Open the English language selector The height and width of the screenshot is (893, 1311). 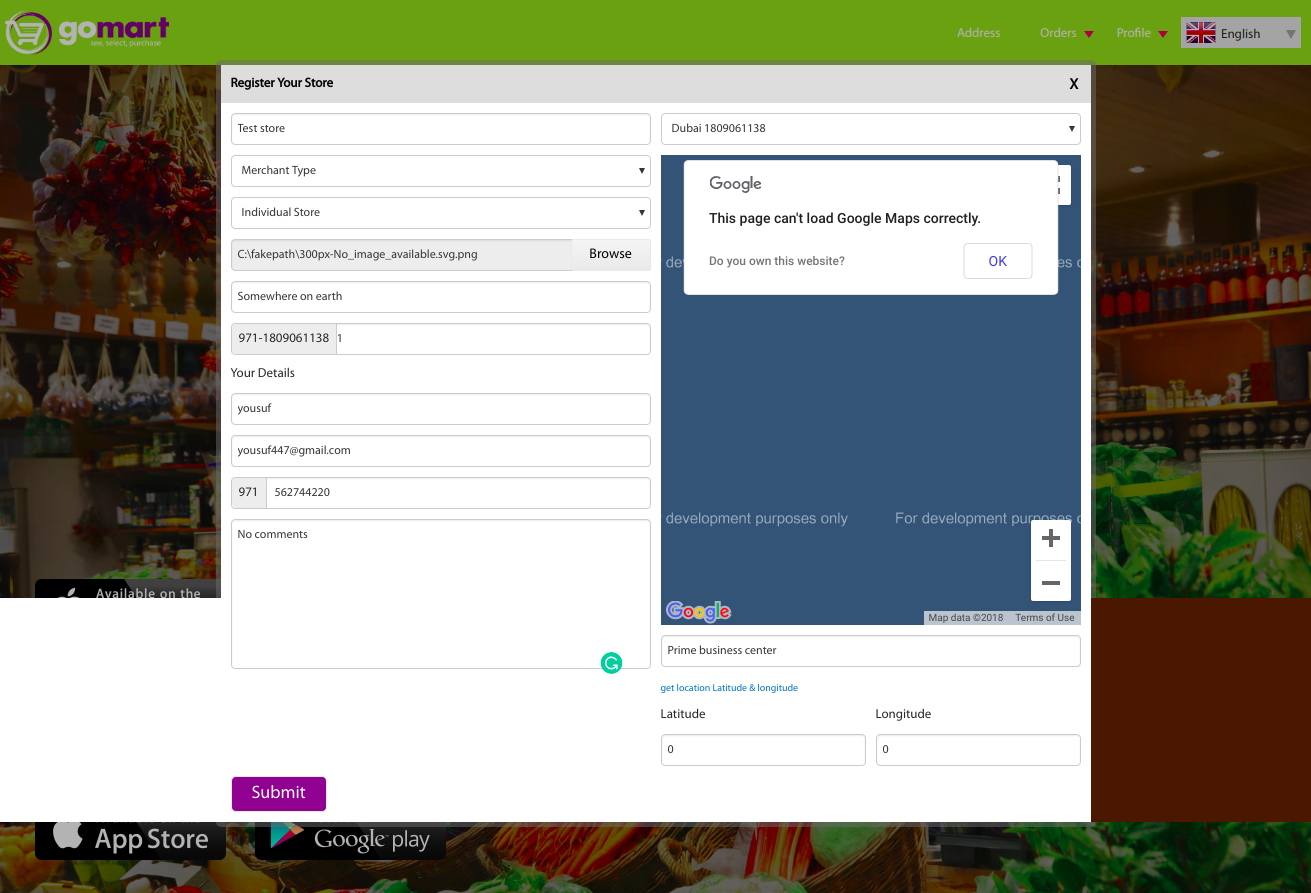pyautogui.click(x=1241, y=33)
